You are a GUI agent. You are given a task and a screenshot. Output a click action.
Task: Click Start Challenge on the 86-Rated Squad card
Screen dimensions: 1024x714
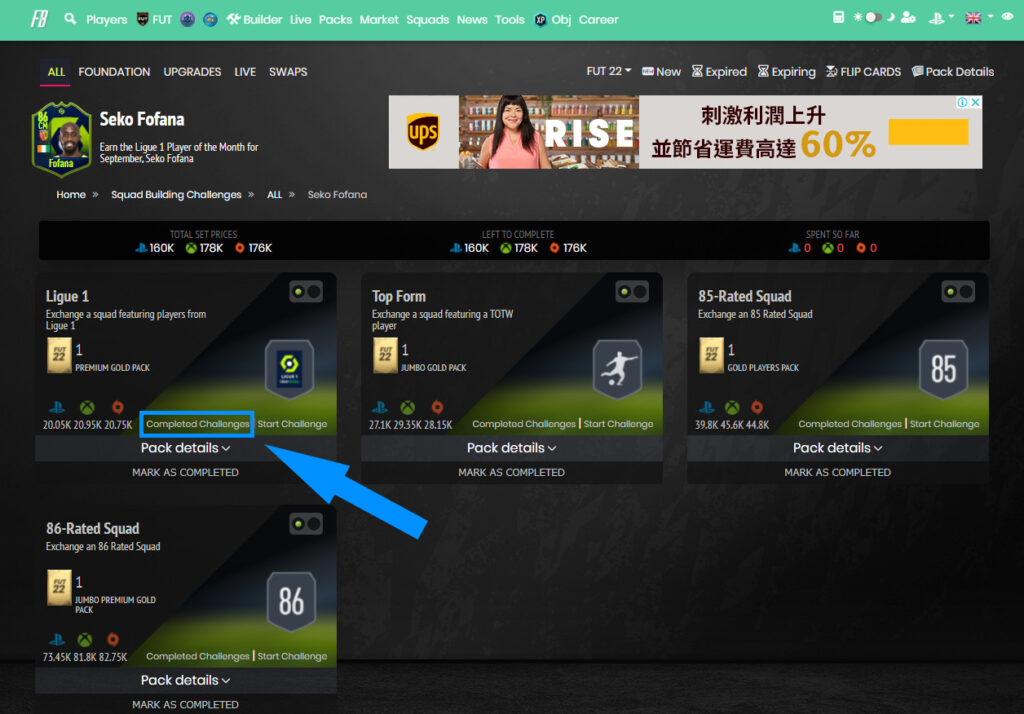(x=292, y=657)
